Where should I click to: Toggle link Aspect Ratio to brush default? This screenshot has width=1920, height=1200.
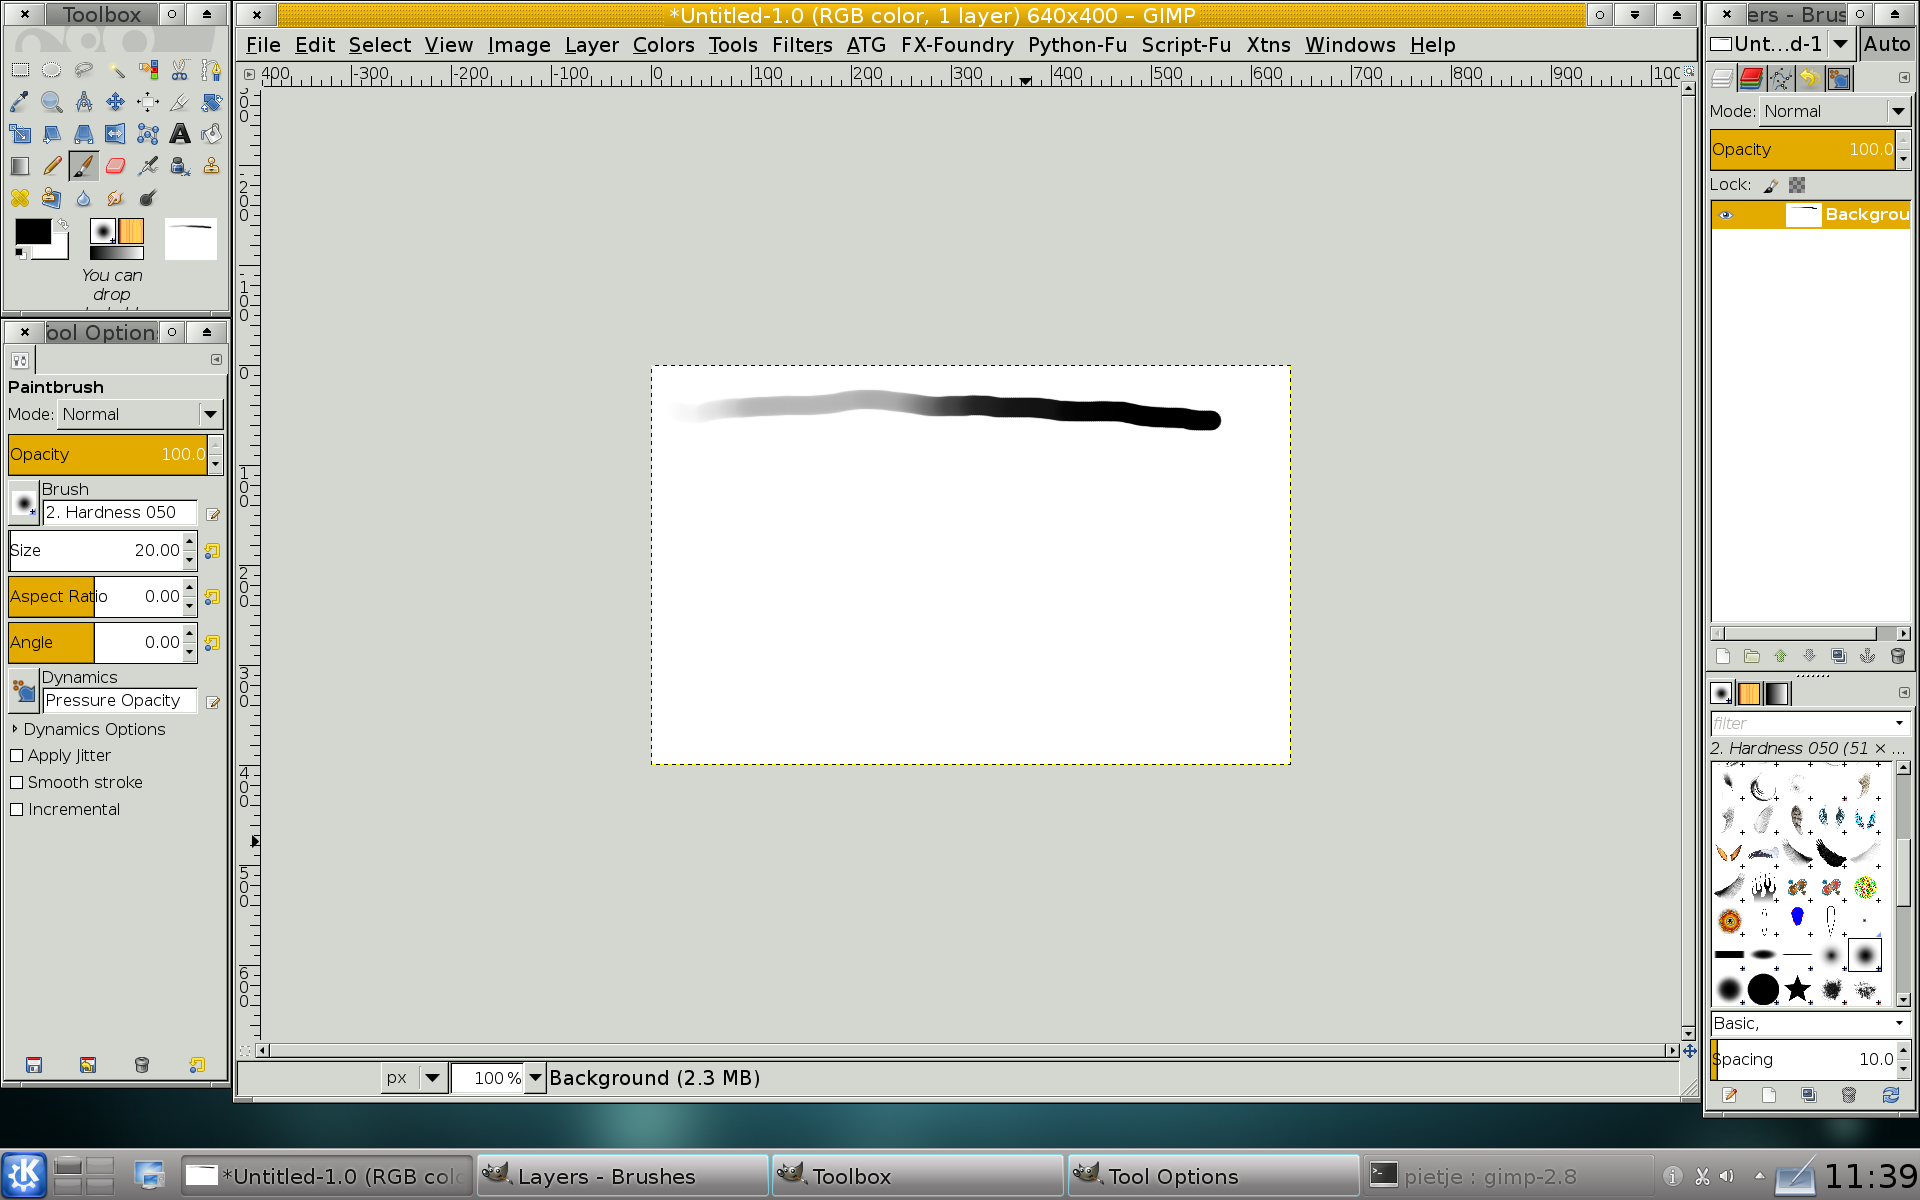[x=212, y=597]
